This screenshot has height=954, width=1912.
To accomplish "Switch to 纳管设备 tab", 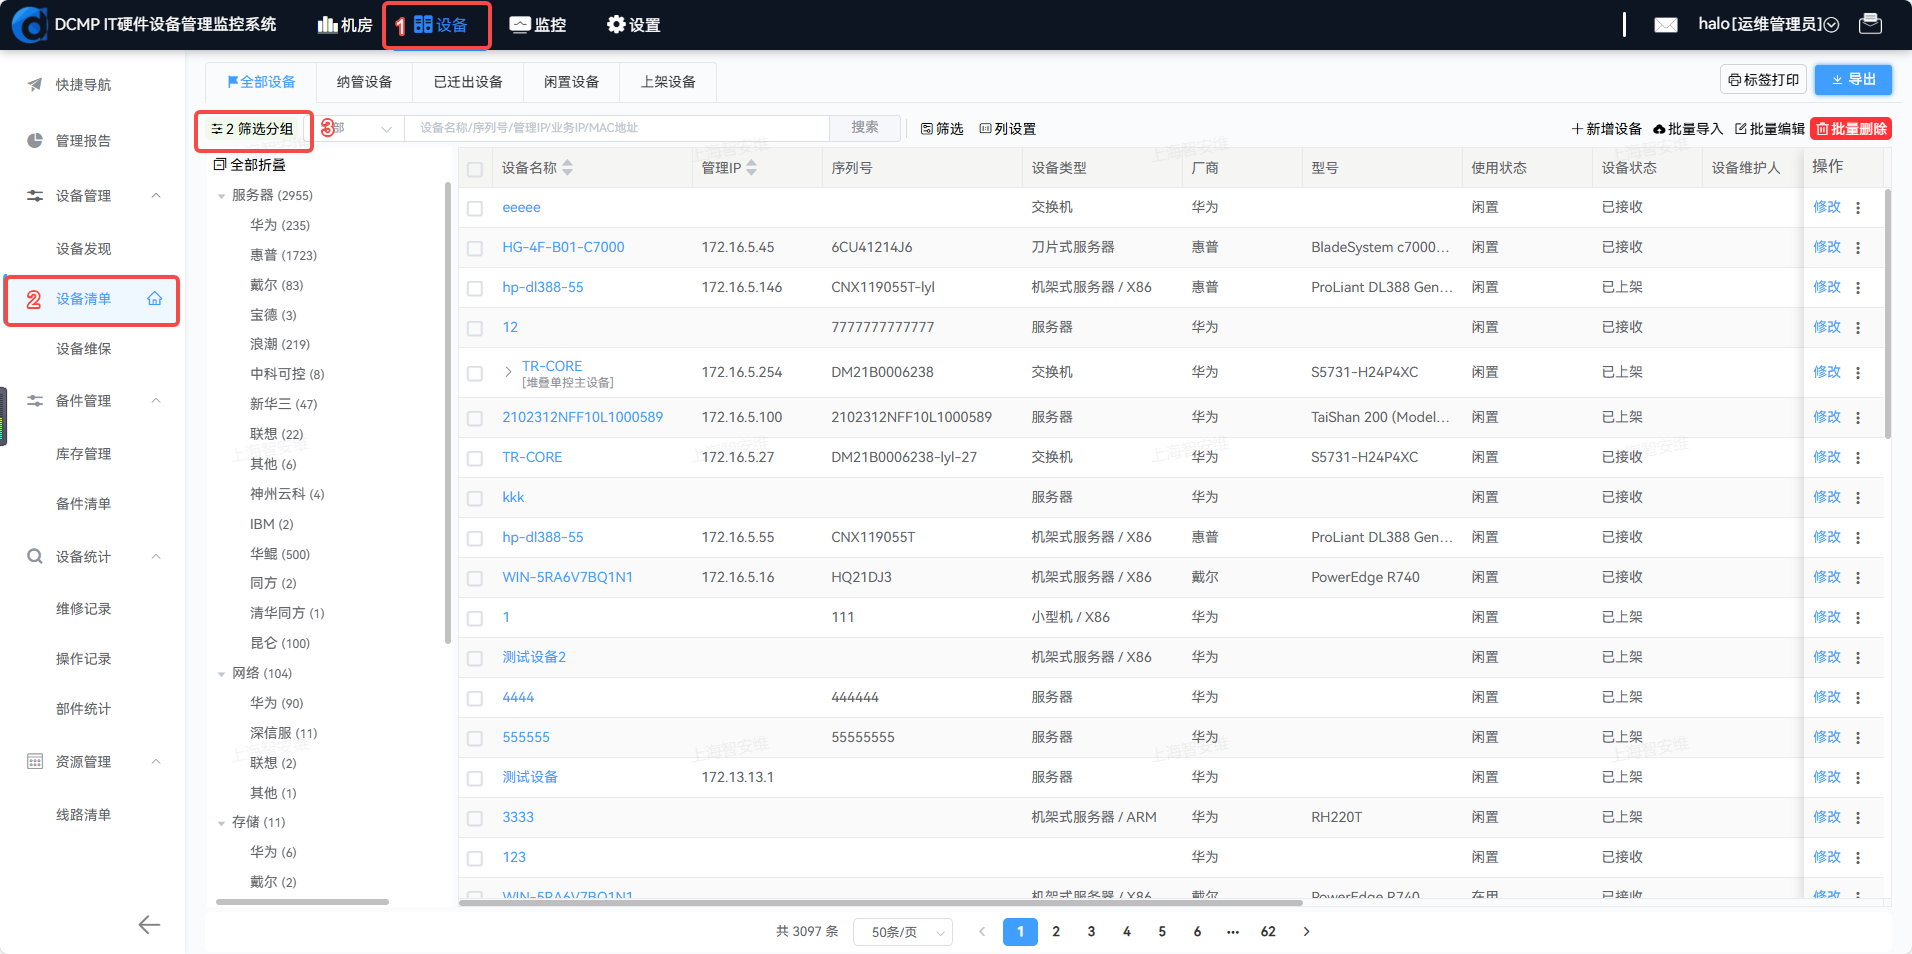I will point(365,82).
